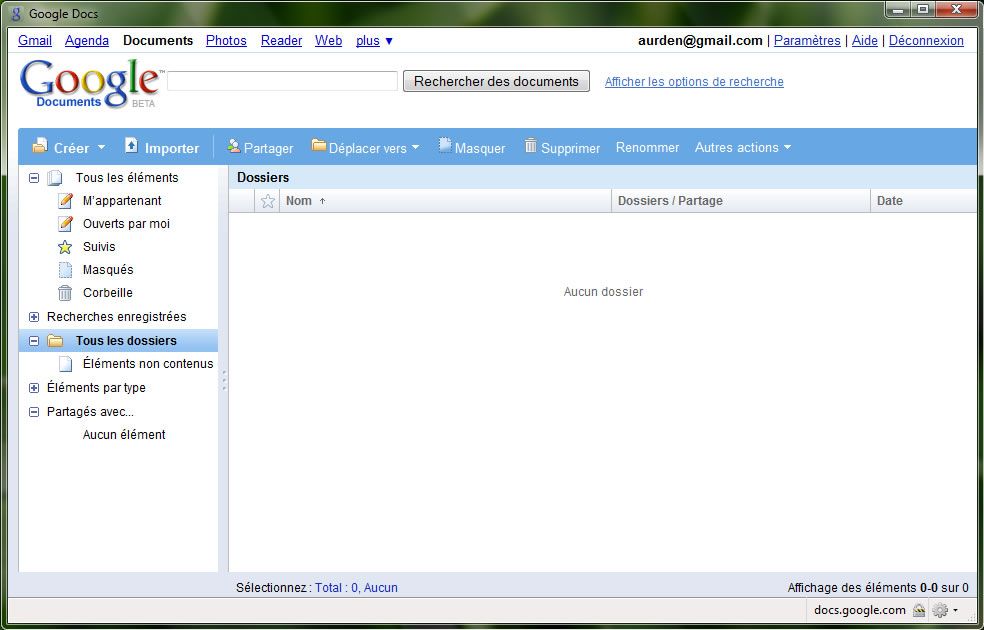The image size is (984, 630).
Task: Click Déconnexion to sign out
Action: [x=926, y=41]
